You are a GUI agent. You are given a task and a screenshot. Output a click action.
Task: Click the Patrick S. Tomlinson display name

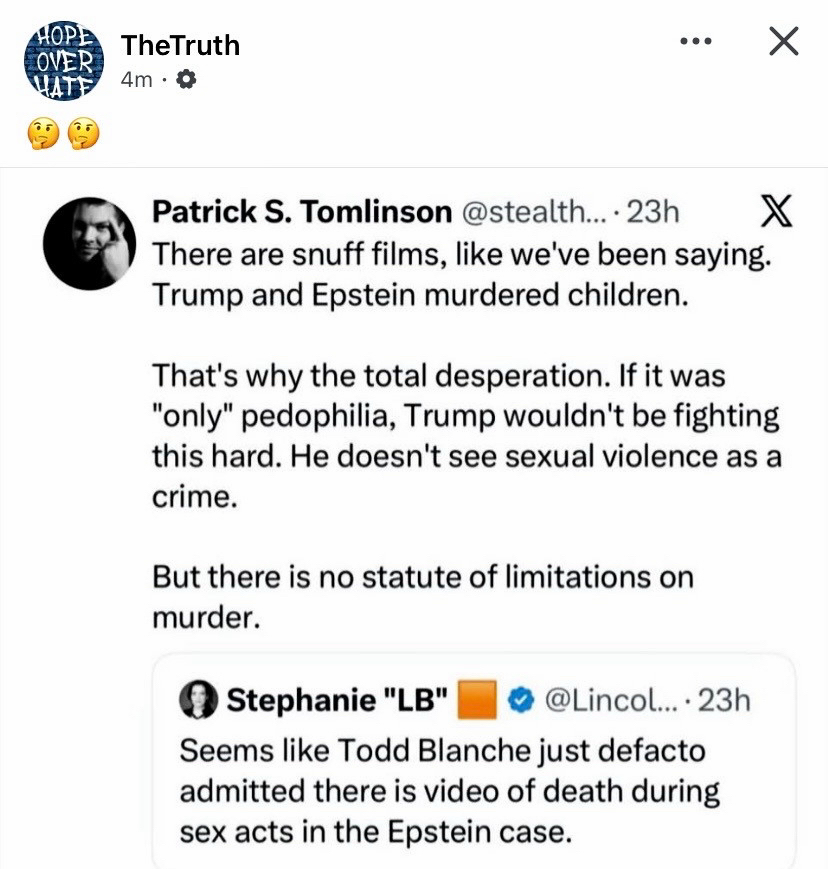point(301,212)
